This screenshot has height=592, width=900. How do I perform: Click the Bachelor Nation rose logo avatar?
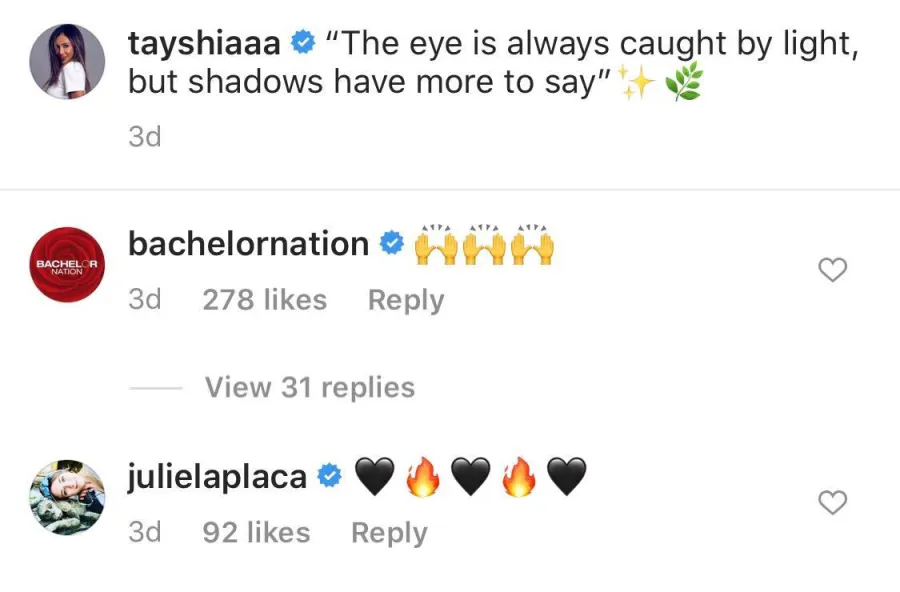[65, 266]
